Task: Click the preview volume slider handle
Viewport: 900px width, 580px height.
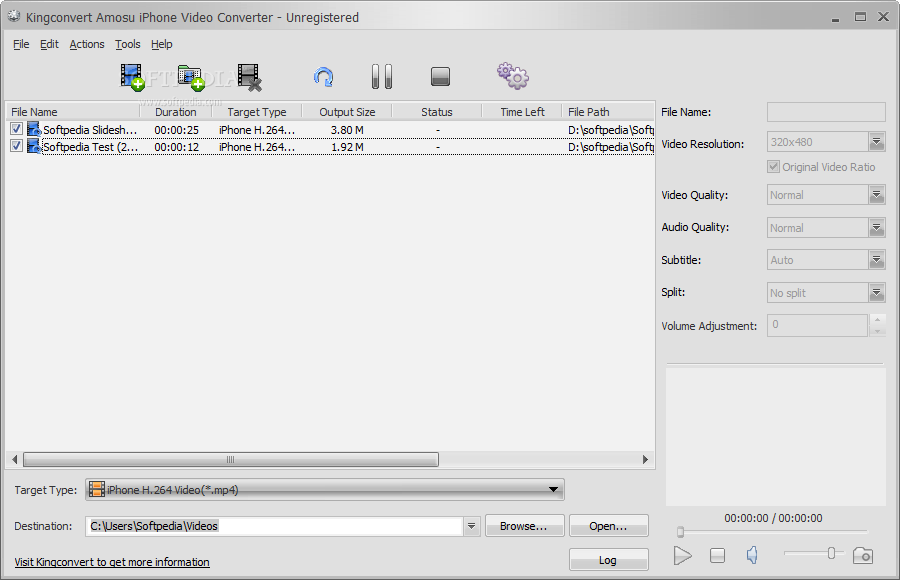Action: (x=831, y=553)
